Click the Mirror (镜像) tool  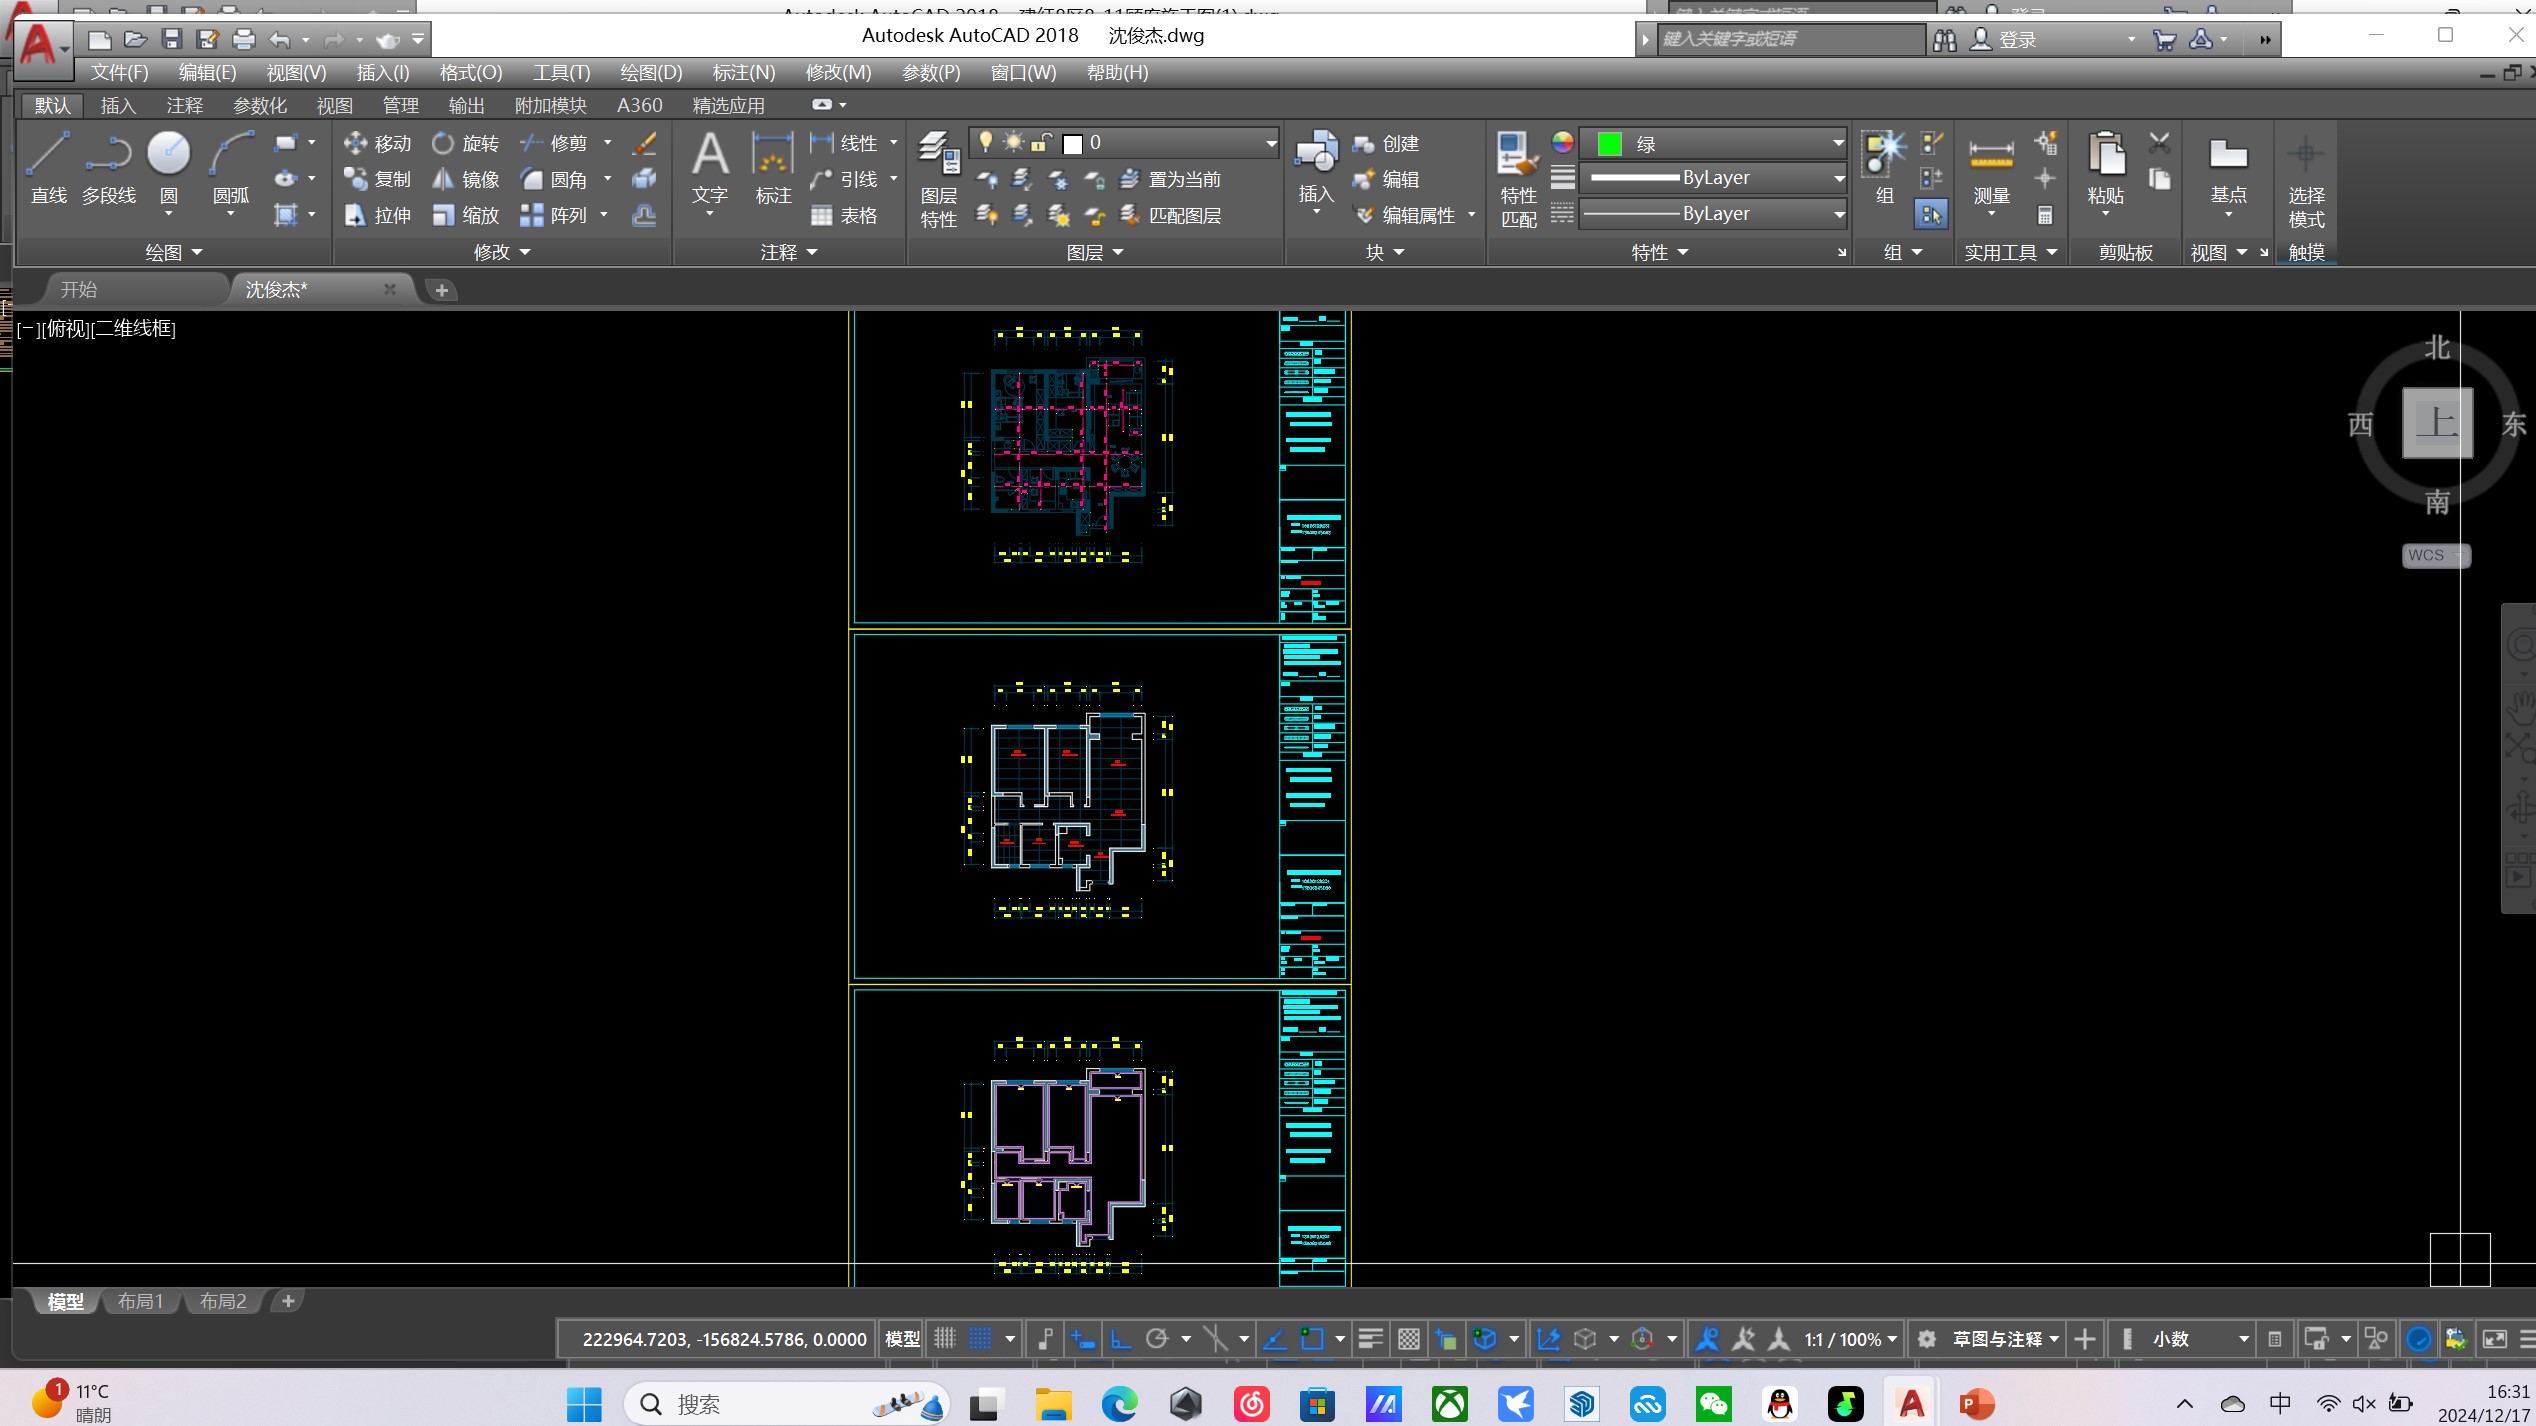(x=466, y=179)
